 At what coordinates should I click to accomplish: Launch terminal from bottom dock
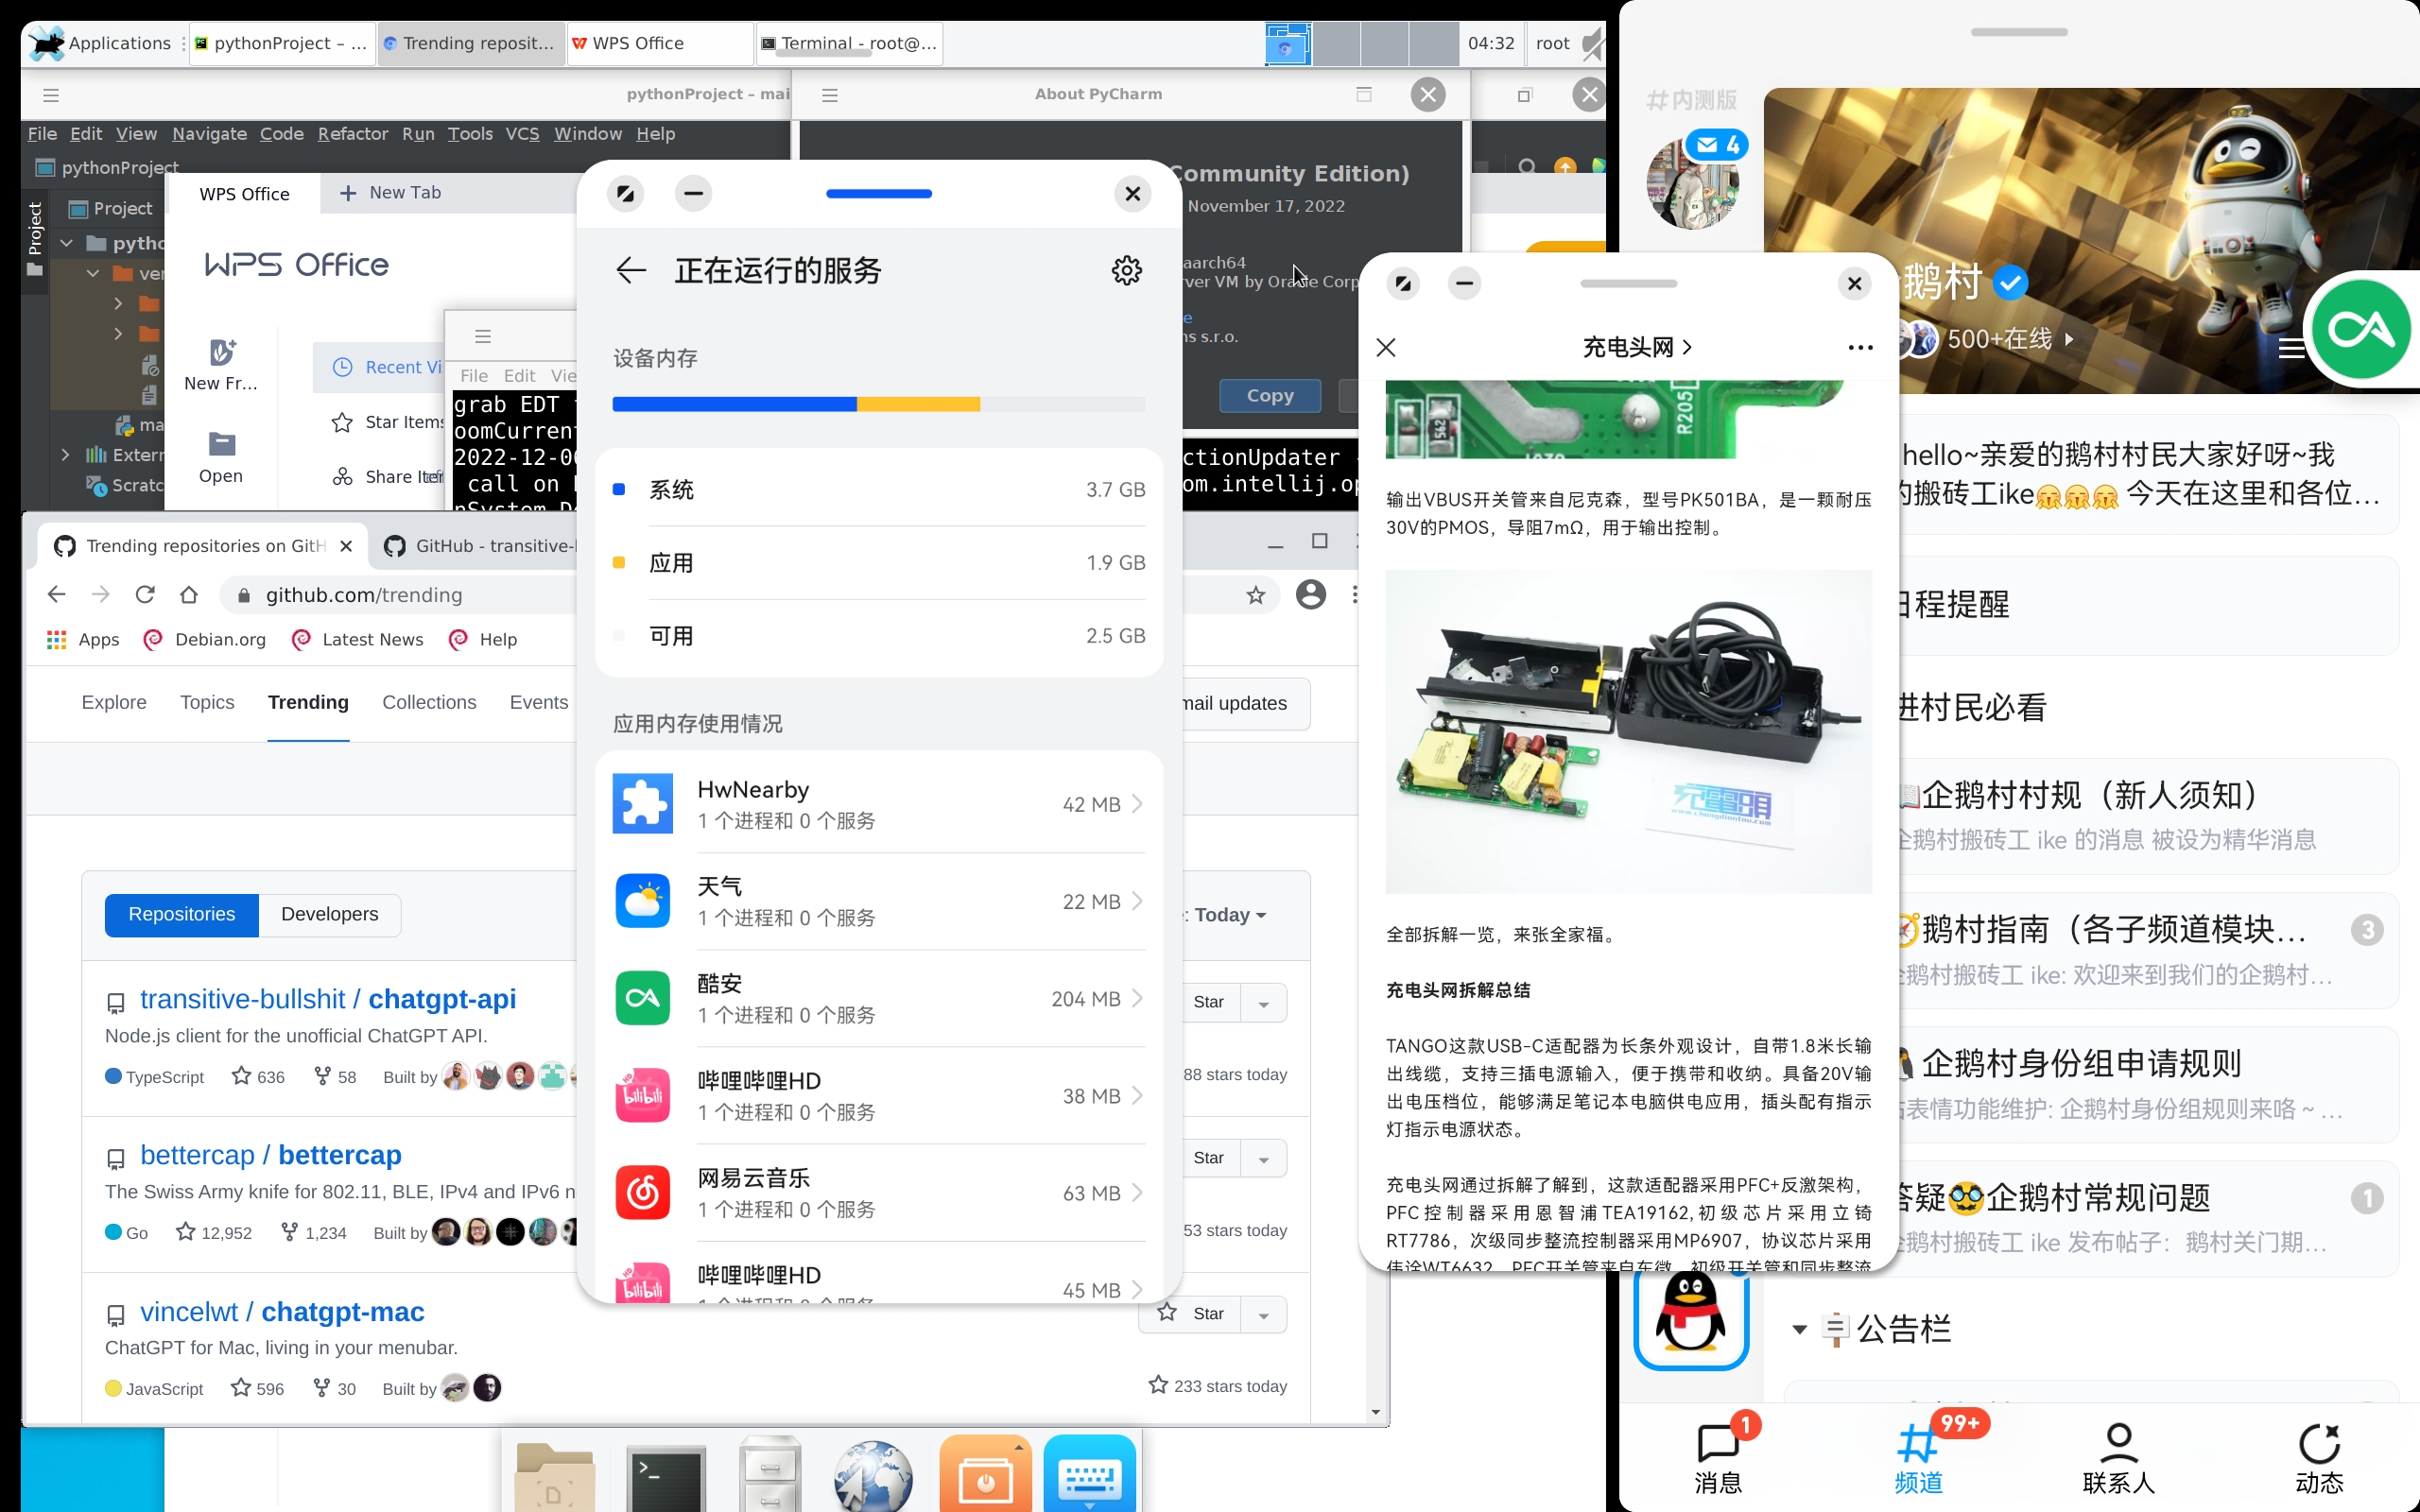pyautogui.click(x=666, y=1477)
